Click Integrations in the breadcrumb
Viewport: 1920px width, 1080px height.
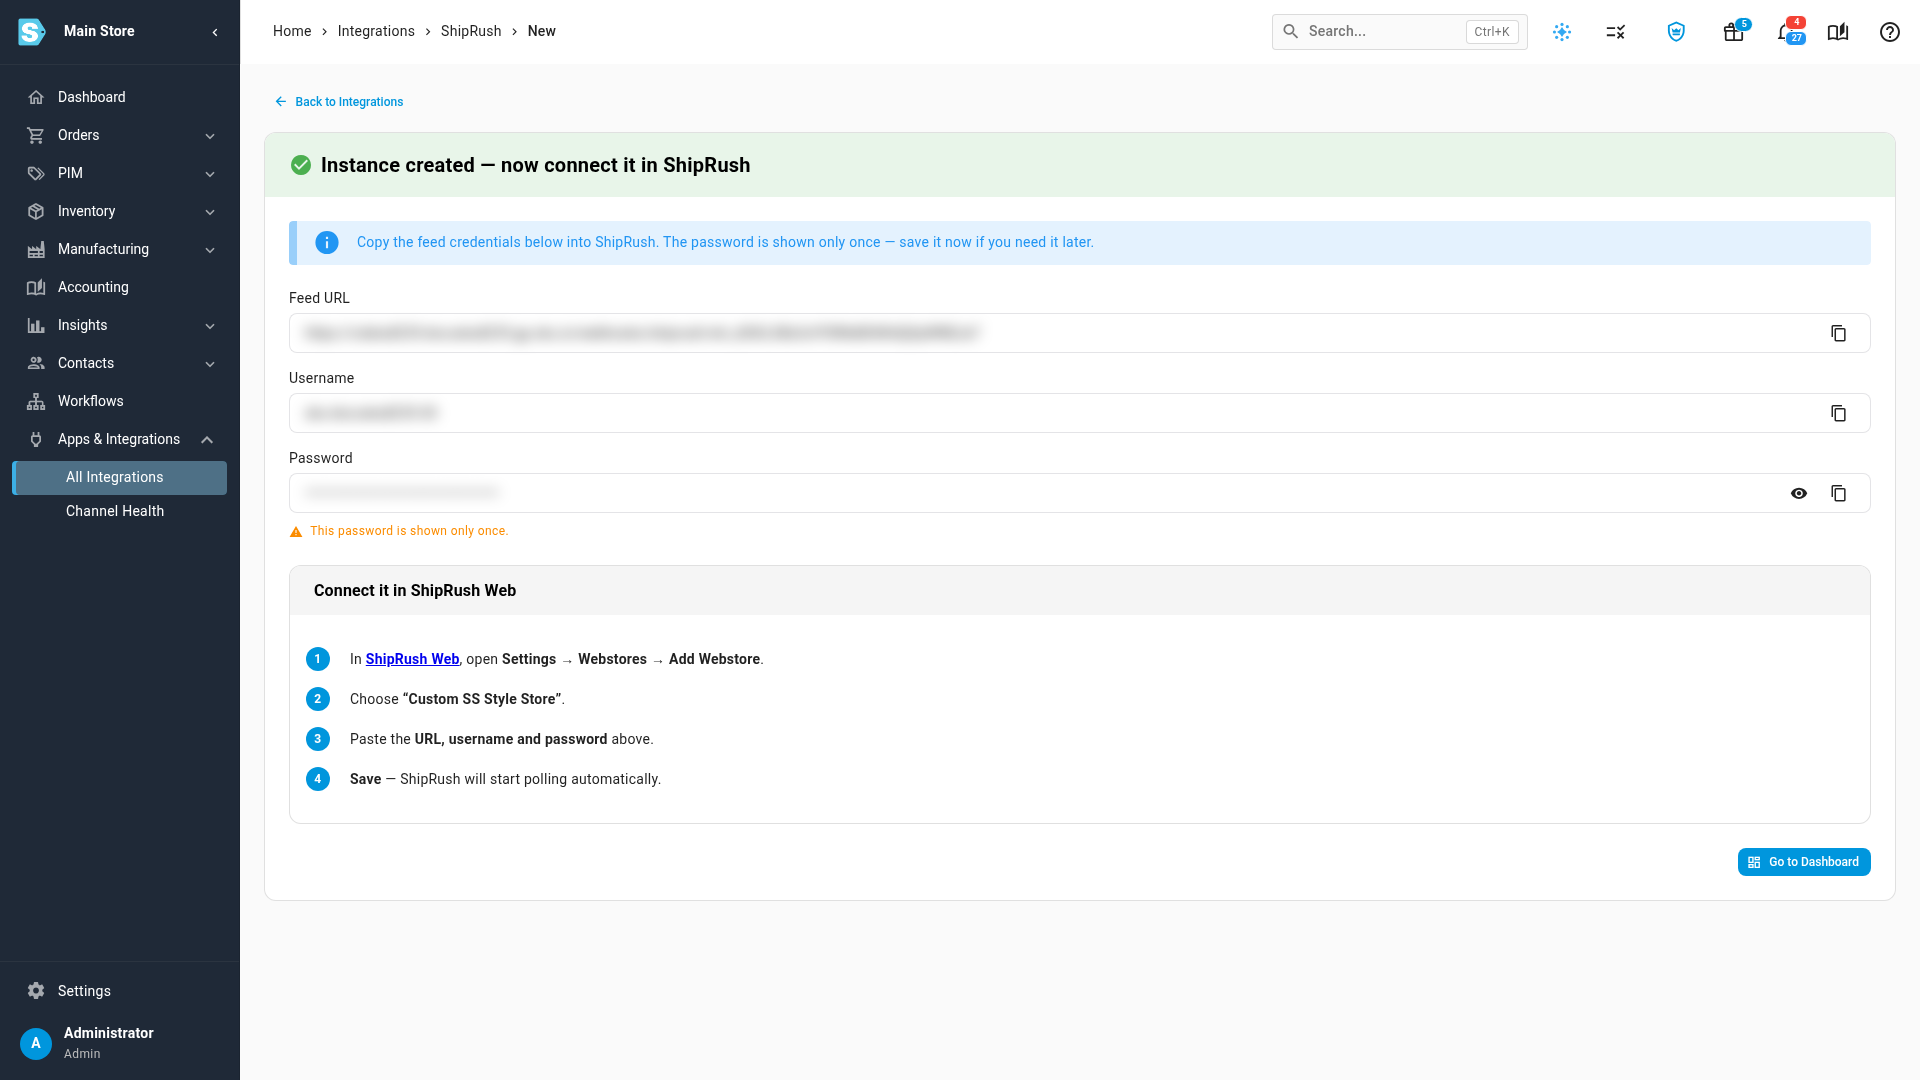pyautogui.click(x=376, y=31)
